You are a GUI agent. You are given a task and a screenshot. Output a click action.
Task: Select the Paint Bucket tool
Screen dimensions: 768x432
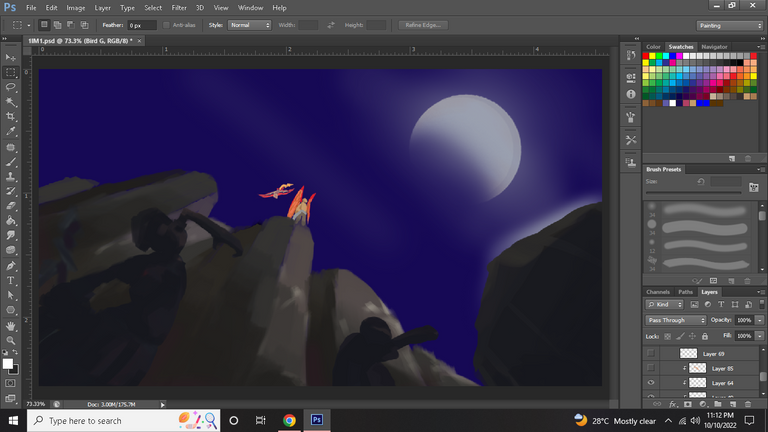10,220
